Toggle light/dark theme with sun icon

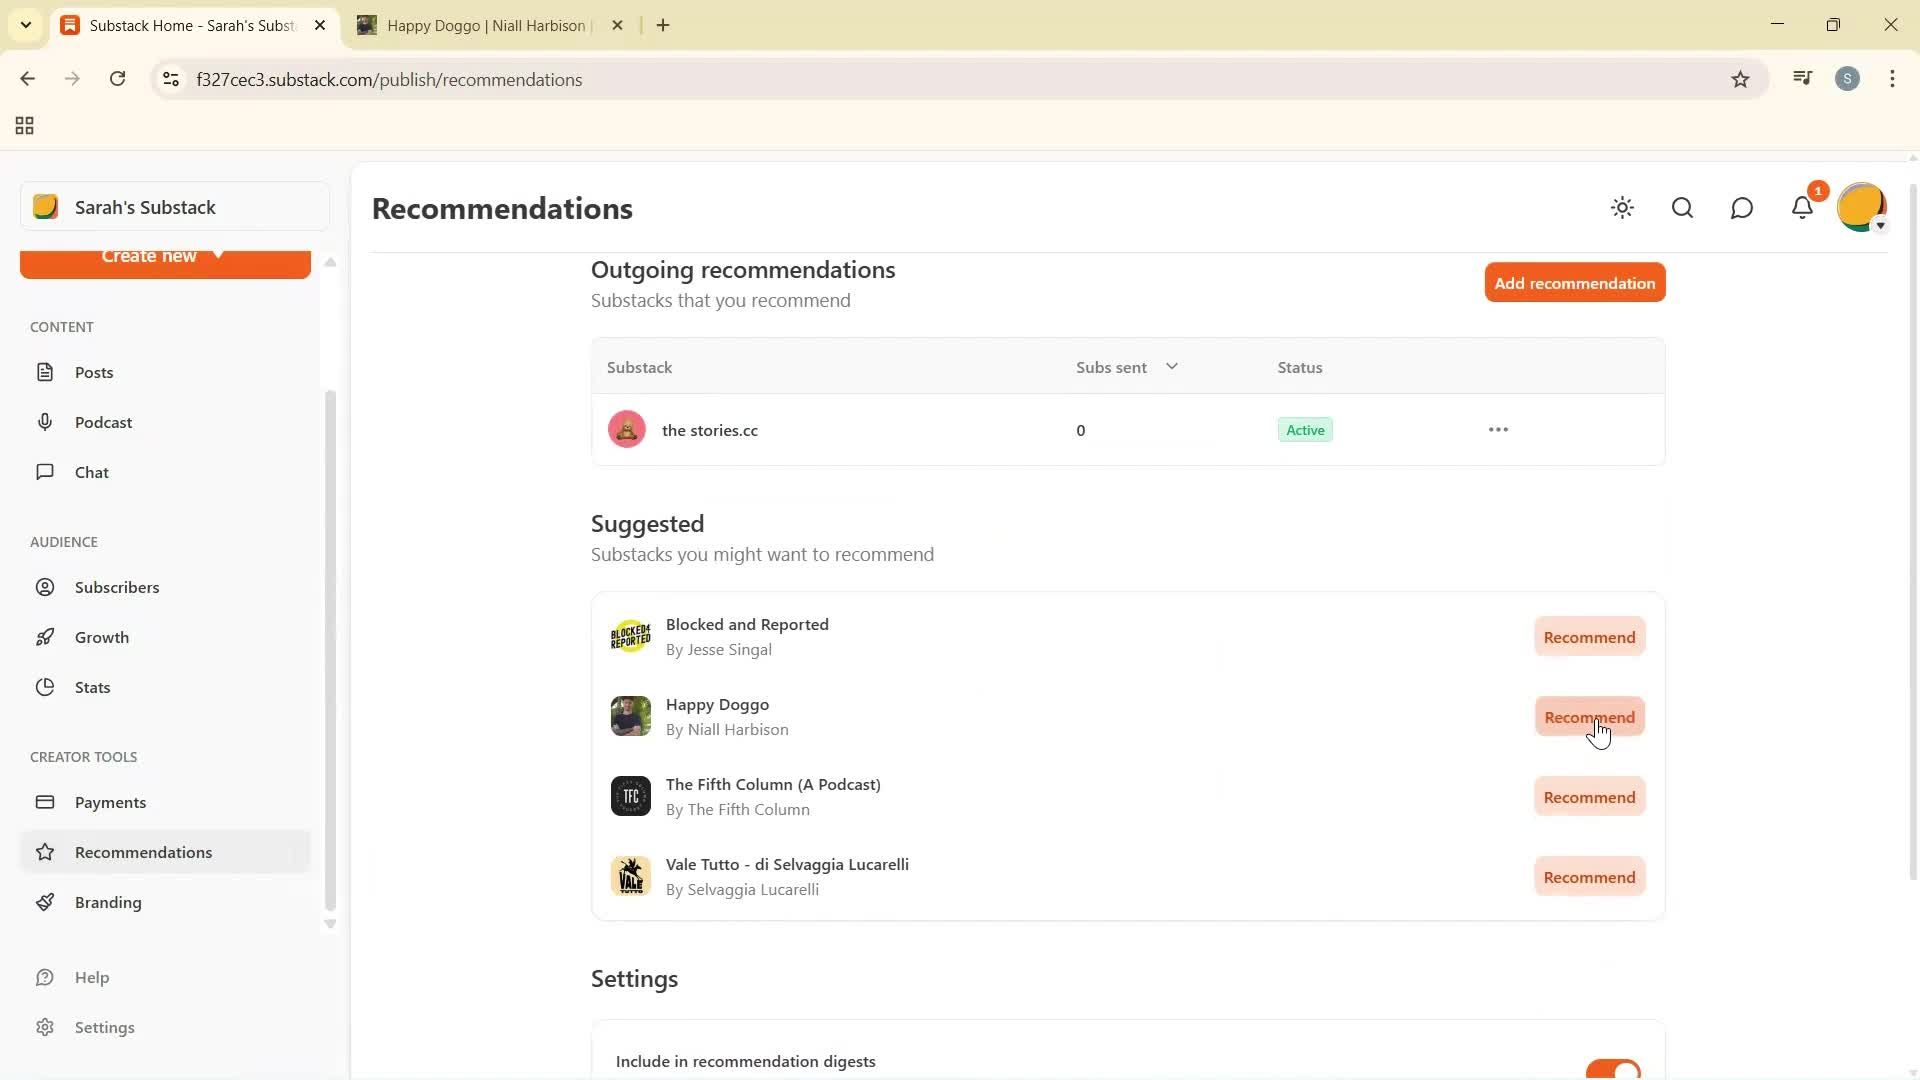pos(1622,208)
